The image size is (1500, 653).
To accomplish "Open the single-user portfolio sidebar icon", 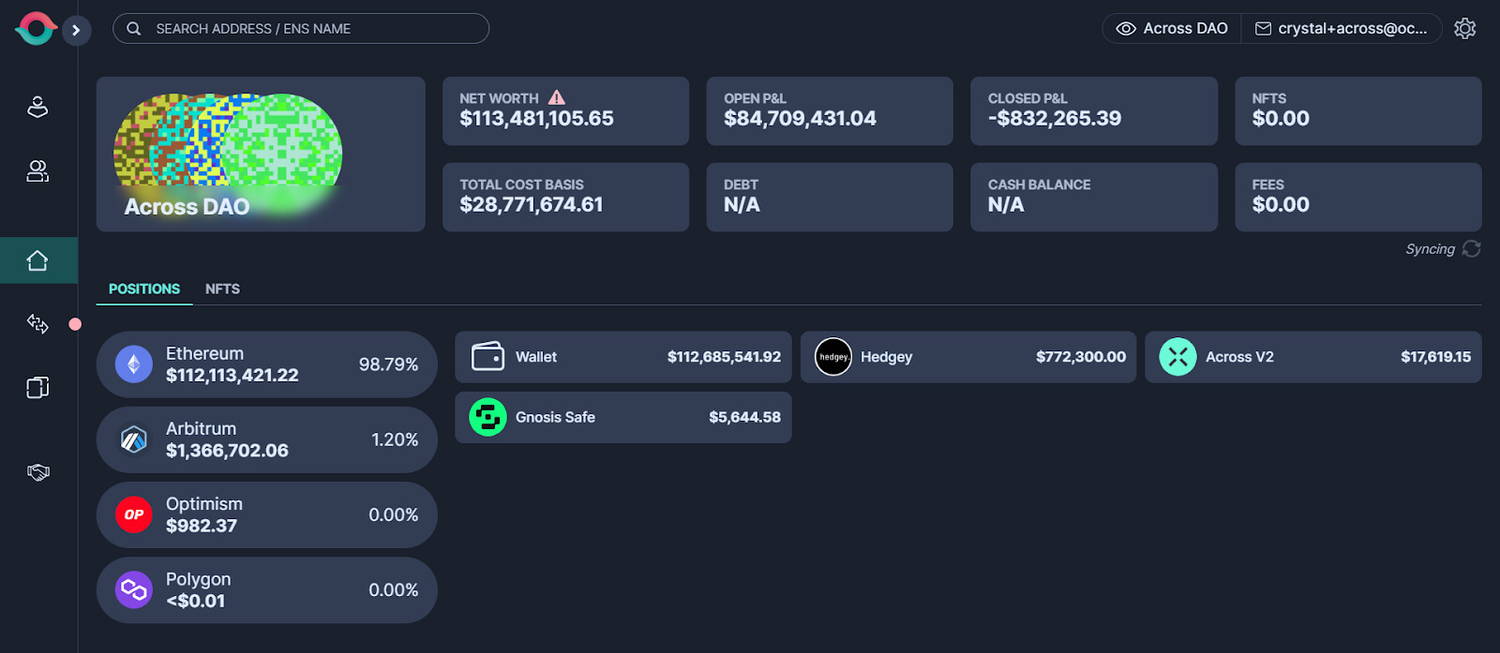I will pos(37,107).
